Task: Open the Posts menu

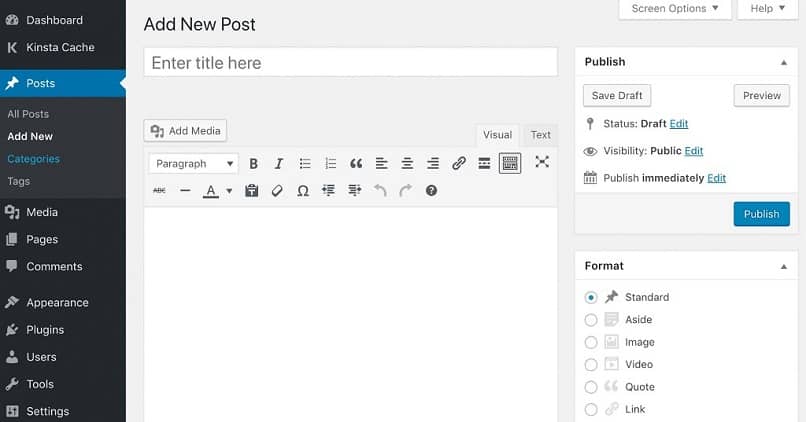Action: [63, 83]
